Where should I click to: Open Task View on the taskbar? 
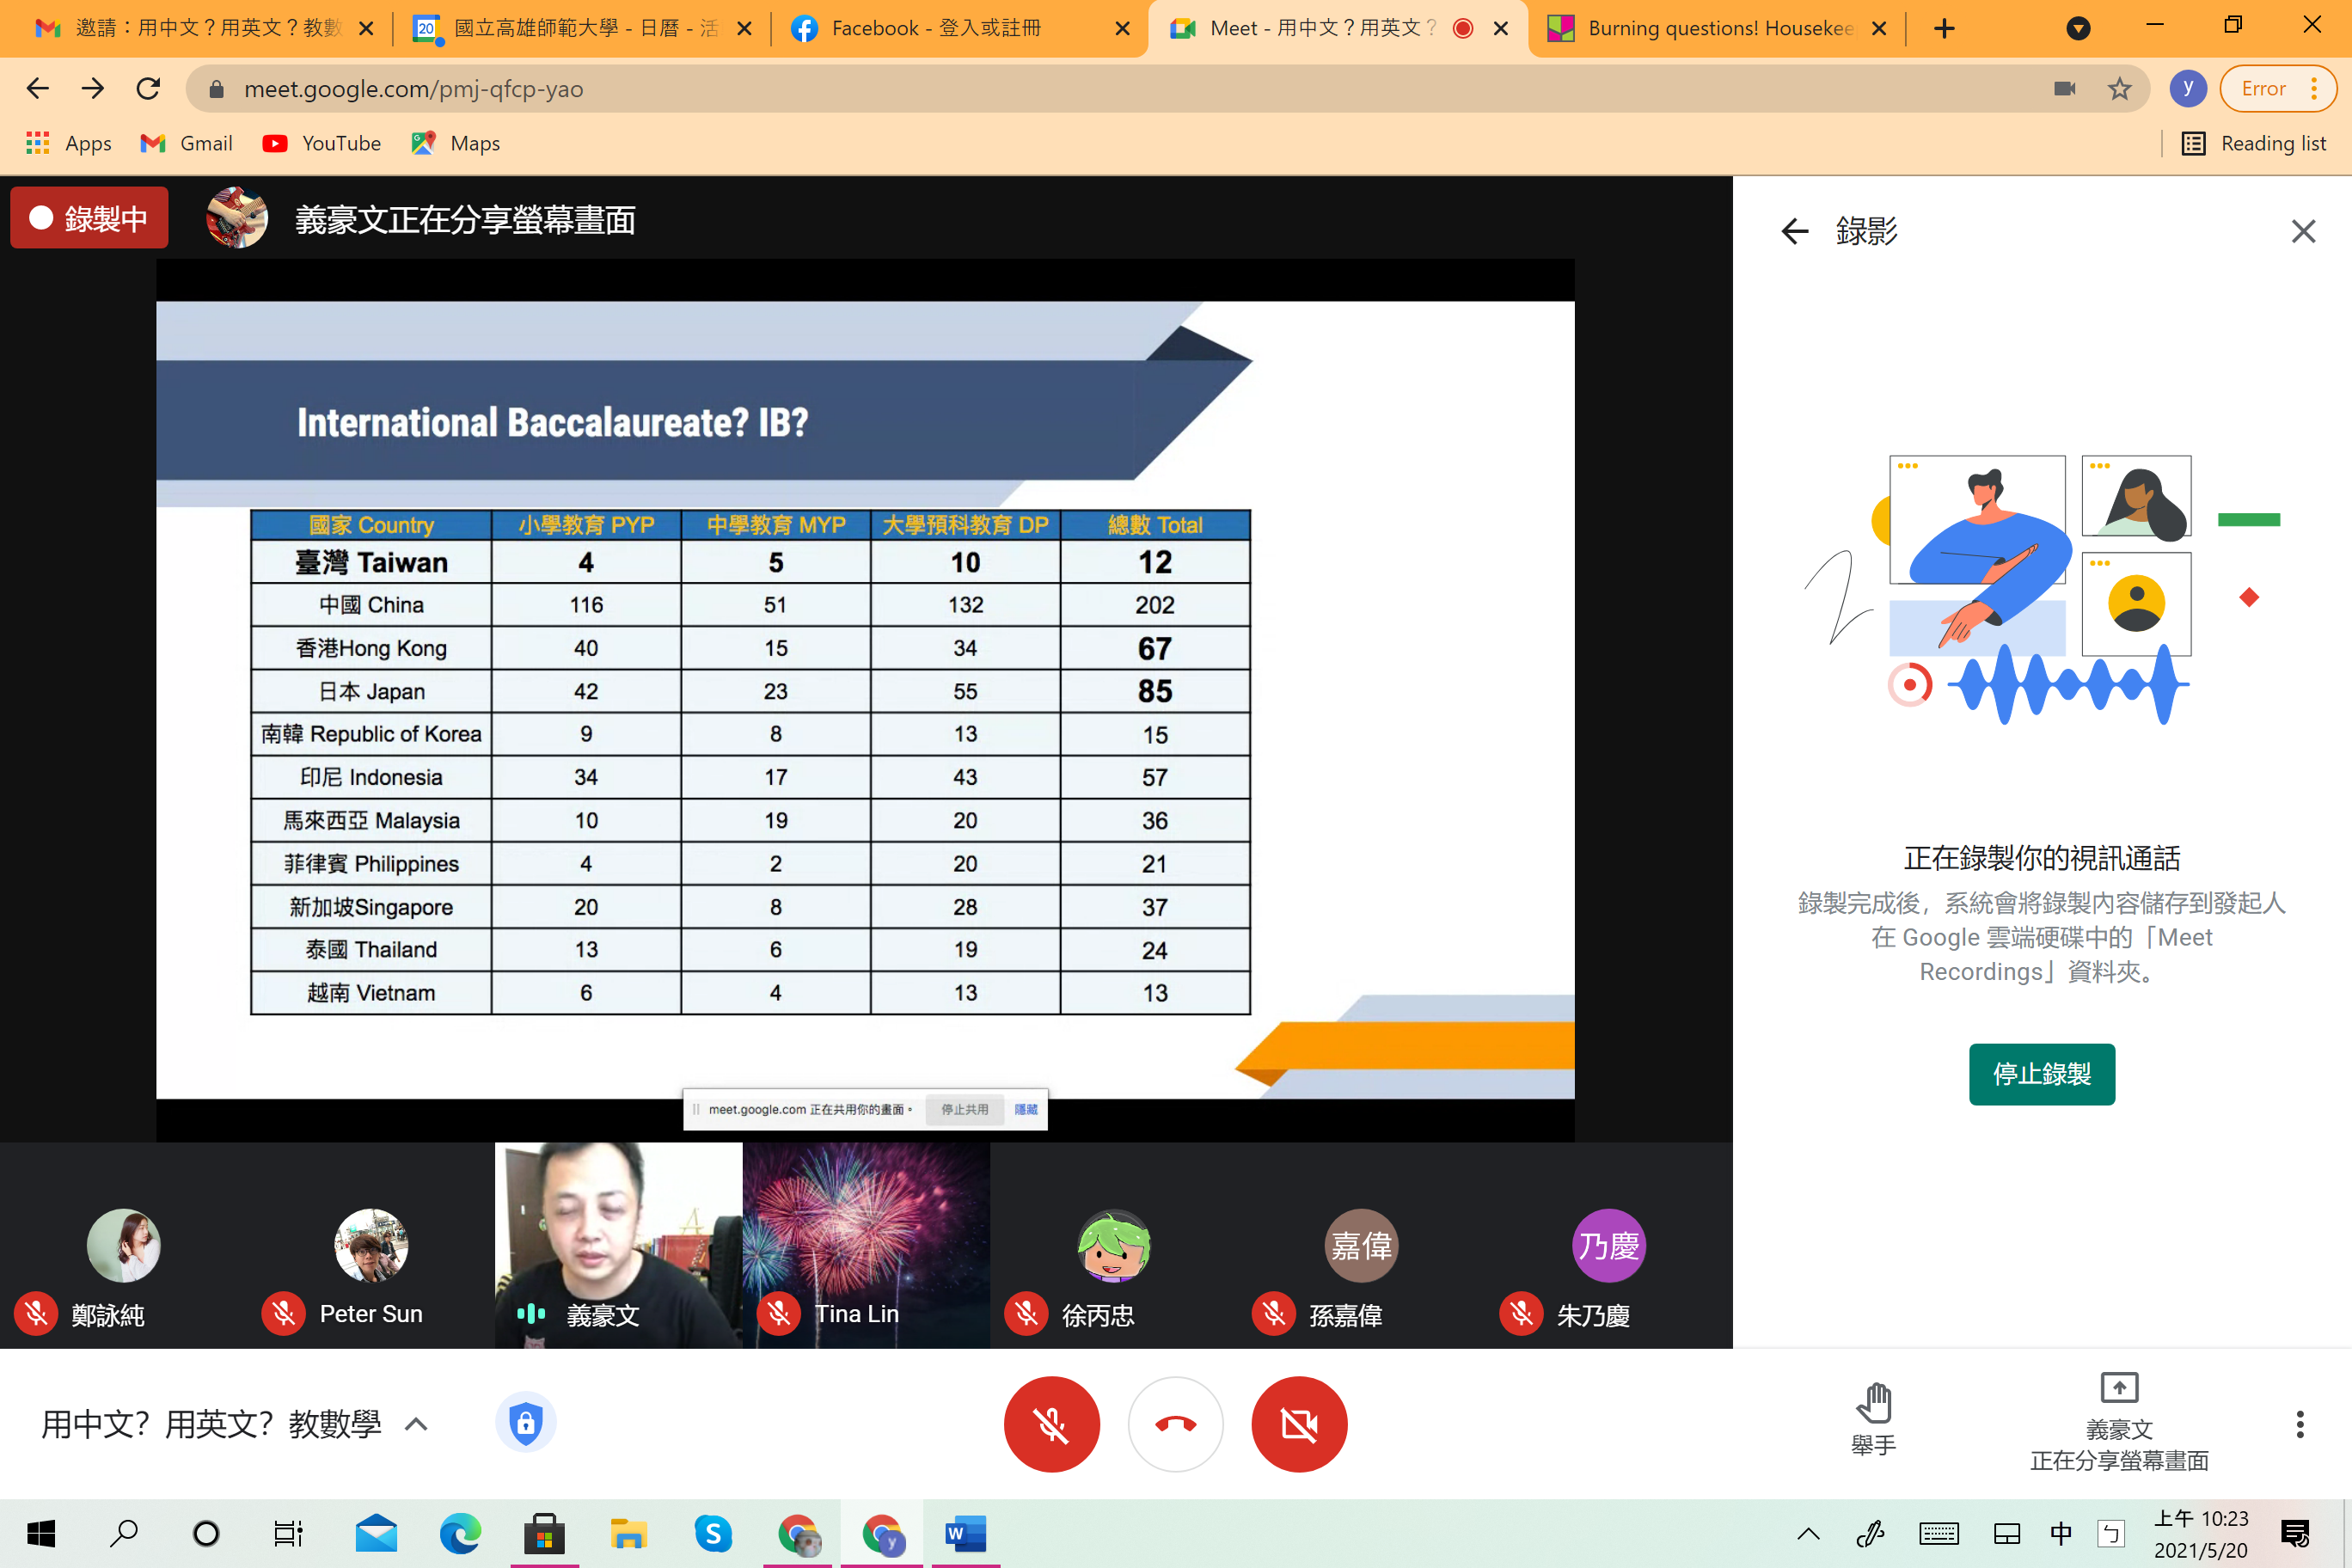point(289,1533)
